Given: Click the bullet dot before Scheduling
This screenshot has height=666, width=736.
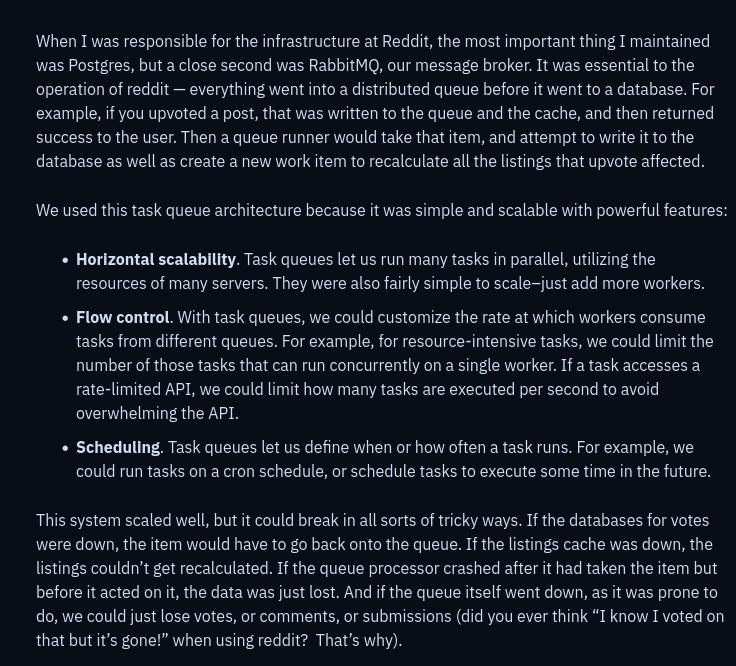Looking at the screenshot, I should click(x=65, y=448).
